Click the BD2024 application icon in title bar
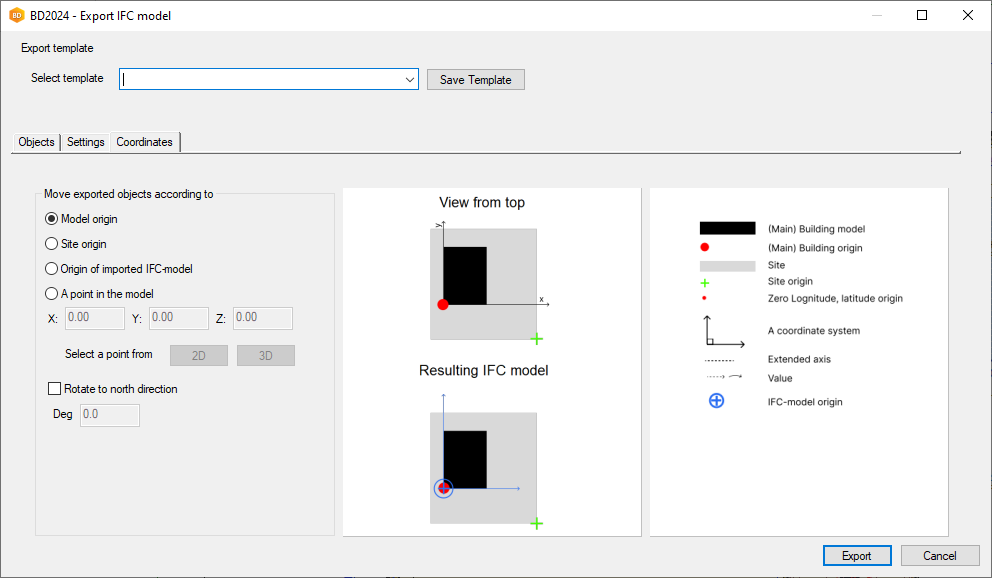 [17, 16]
